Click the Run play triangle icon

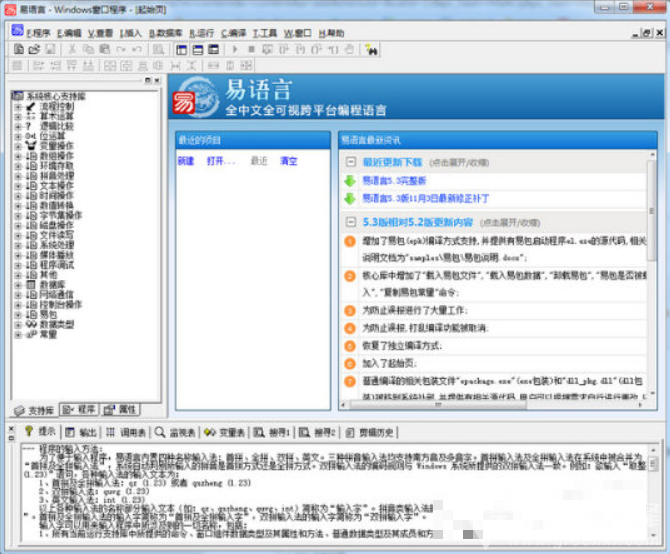pos(235,50)
